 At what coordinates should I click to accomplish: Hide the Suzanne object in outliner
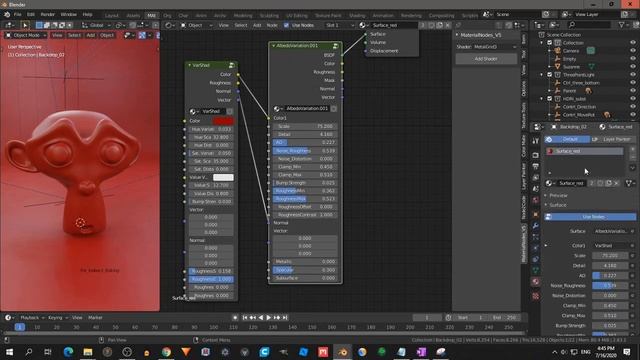pyautogui.click(x=633, y=67)
